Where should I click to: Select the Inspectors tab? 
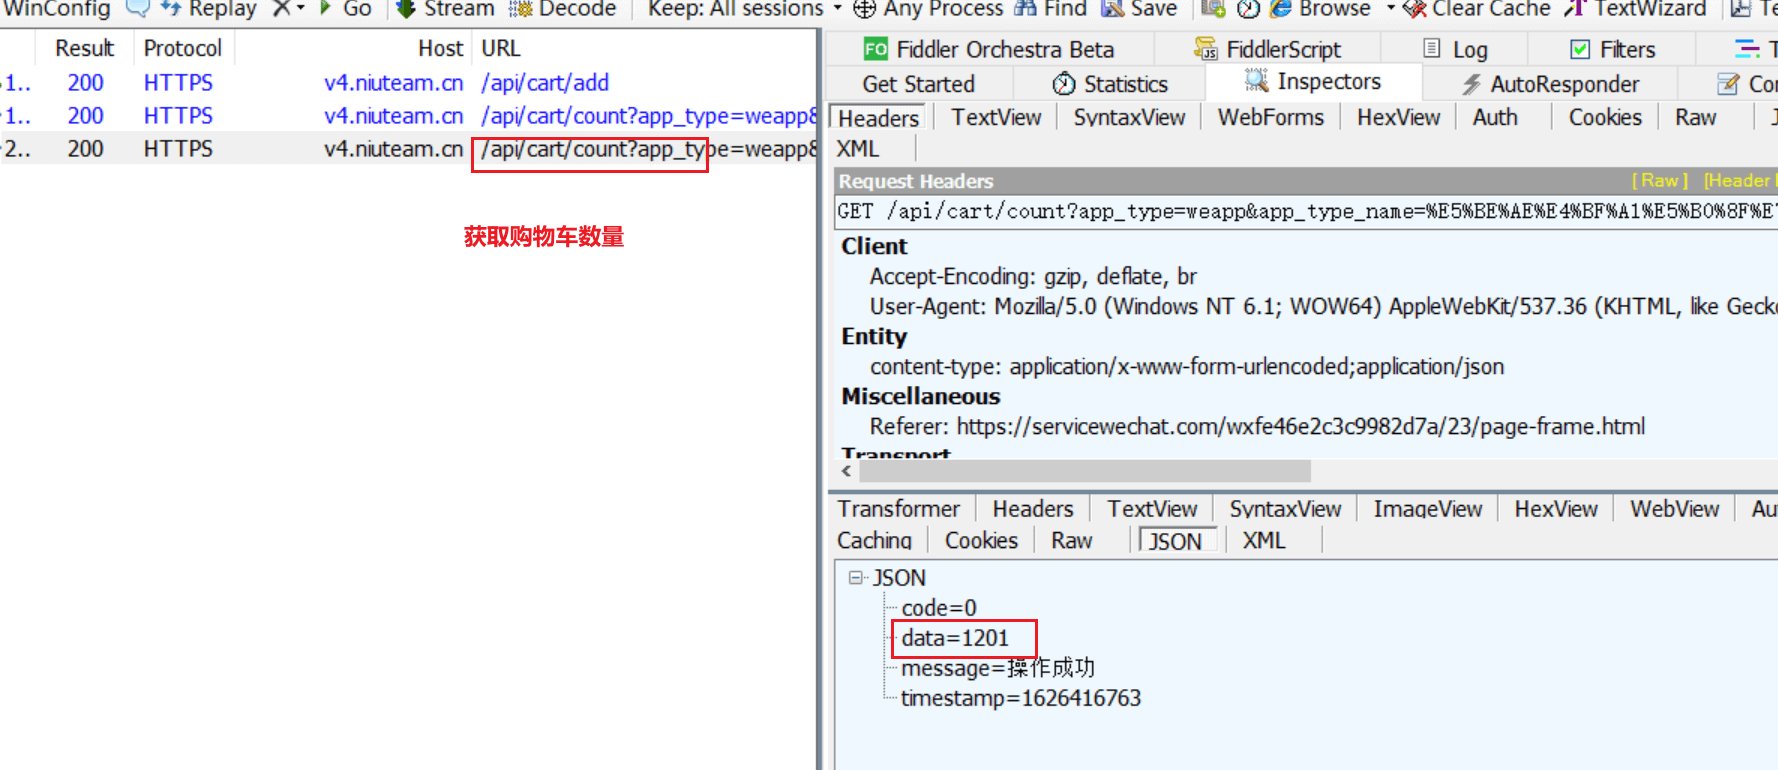(1313, 82)
